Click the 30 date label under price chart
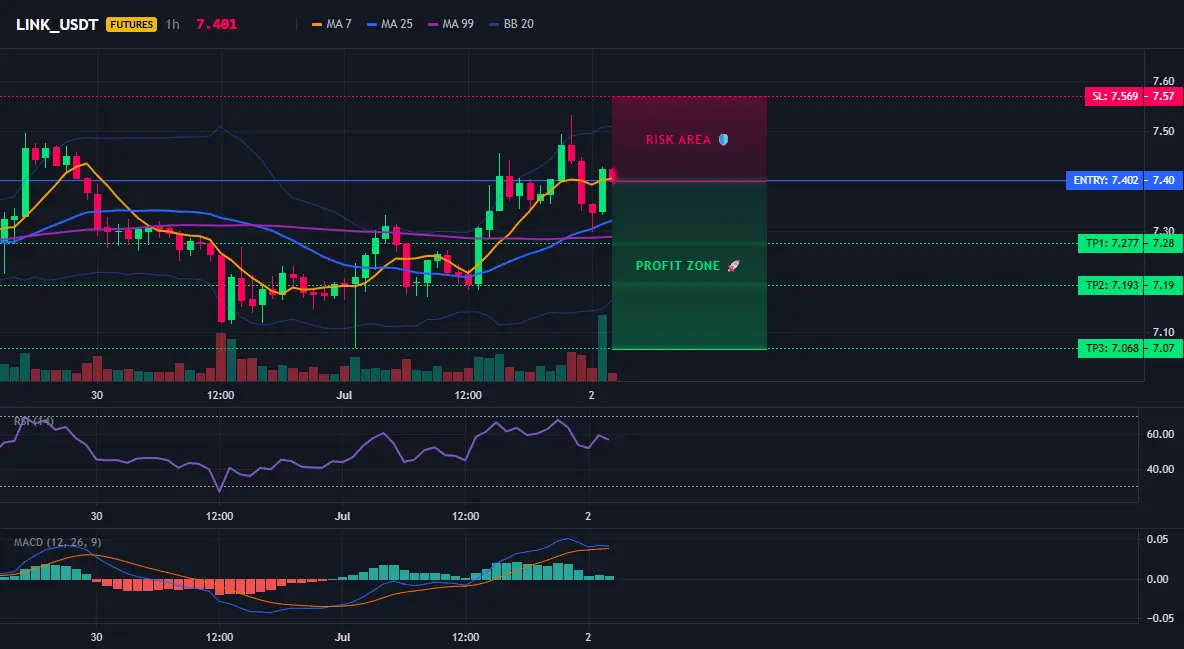Screen dimensions: 1184x649 click(x=97, y=395)
